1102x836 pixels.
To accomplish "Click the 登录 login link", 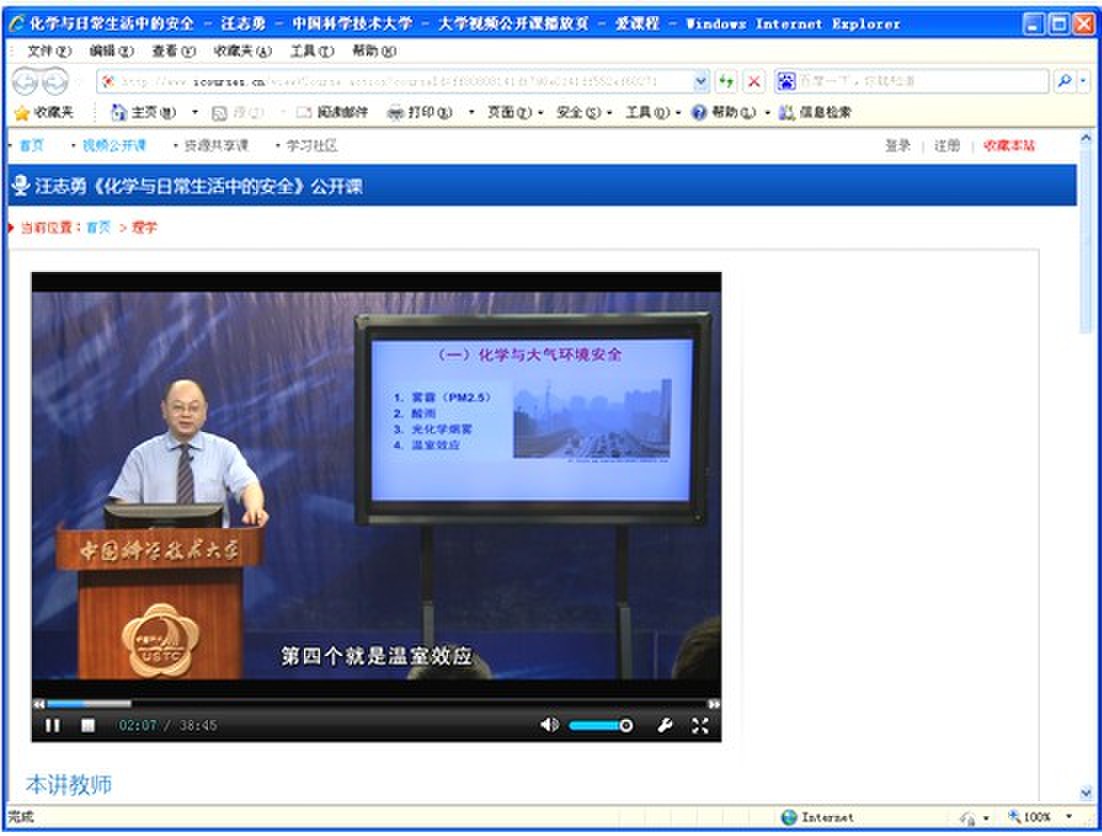I will pos(897,145).
